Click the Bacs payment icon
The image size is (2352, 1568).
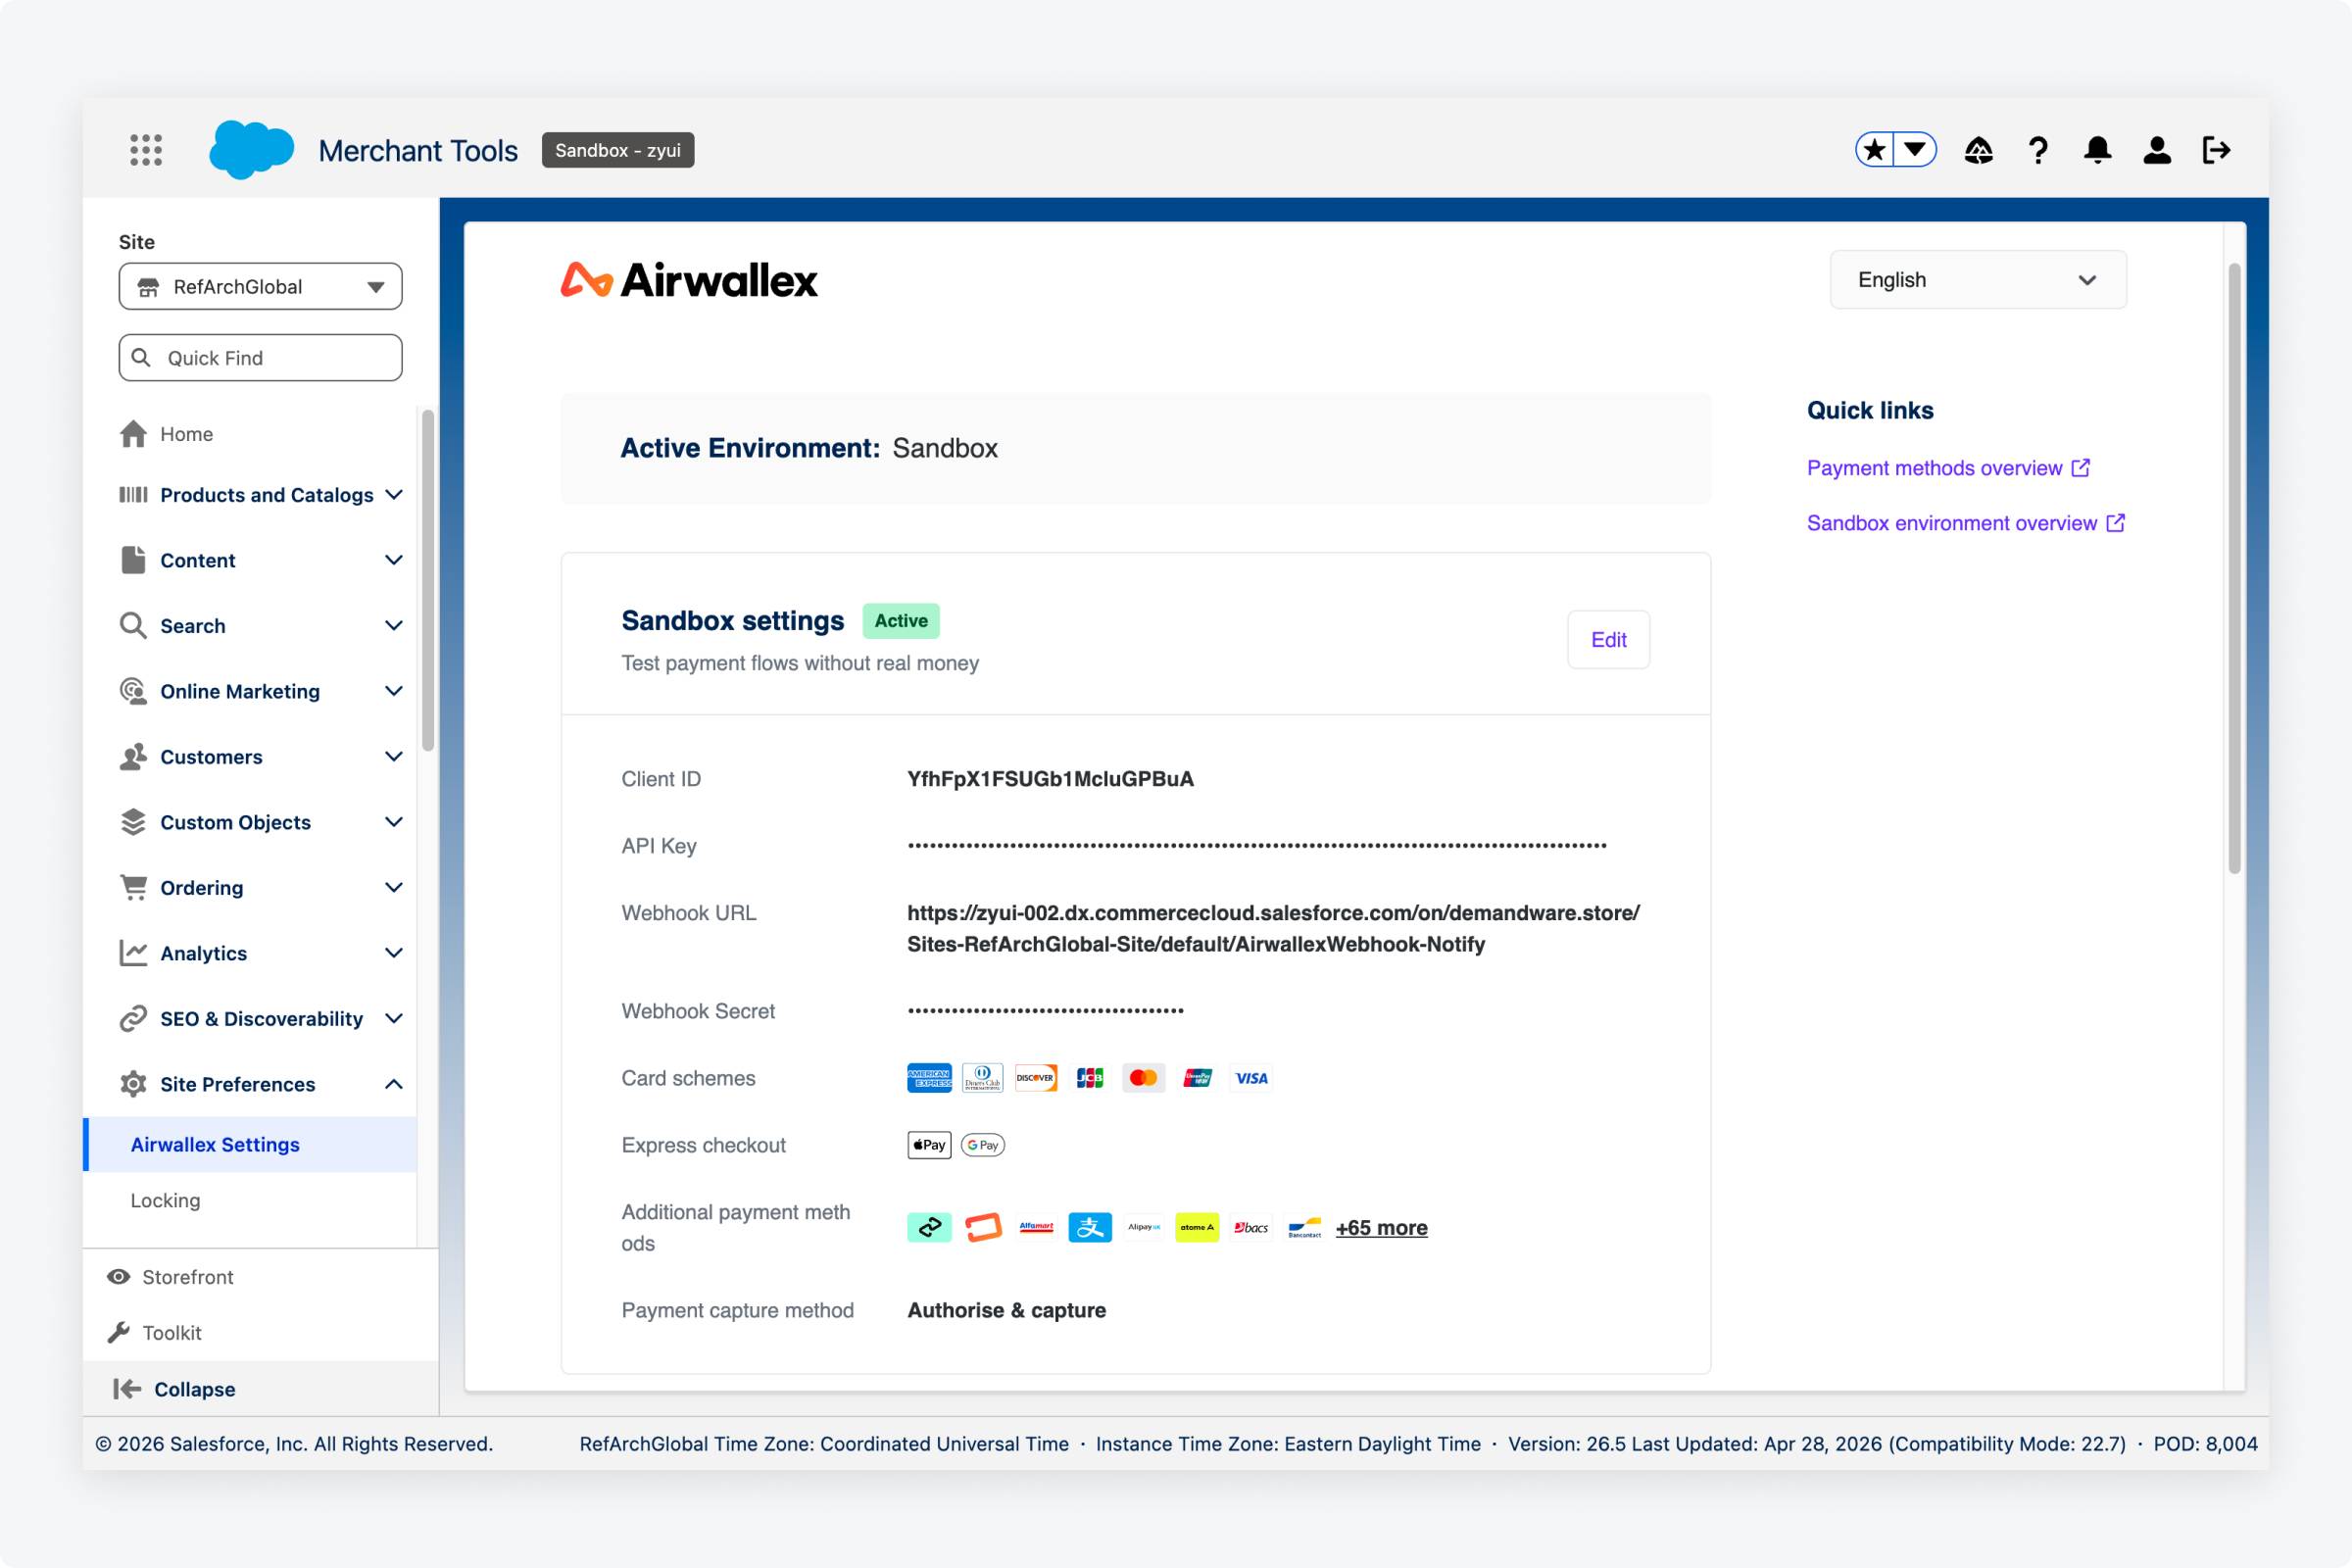coord(1251,1227)
